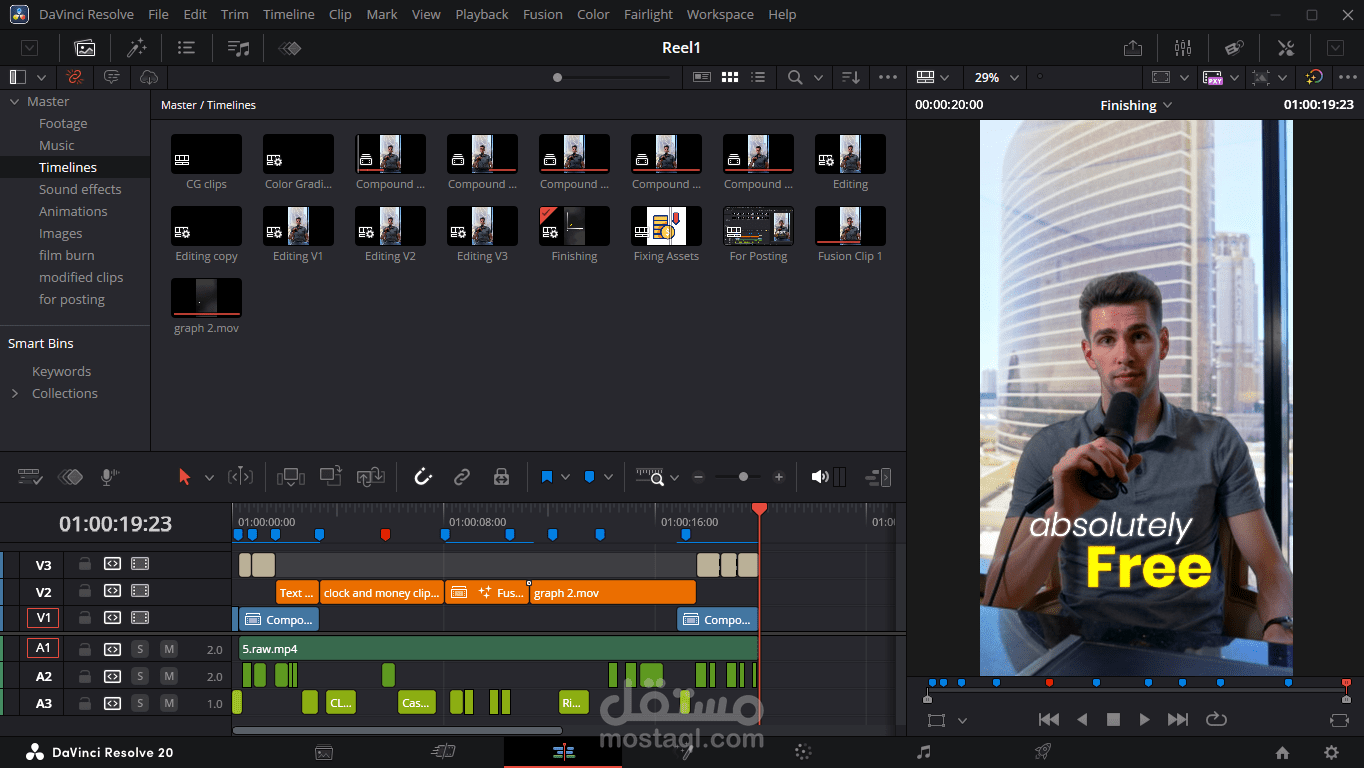Mute audio track A1
The image size is (1364, 768).
click(x=168, y=650)
